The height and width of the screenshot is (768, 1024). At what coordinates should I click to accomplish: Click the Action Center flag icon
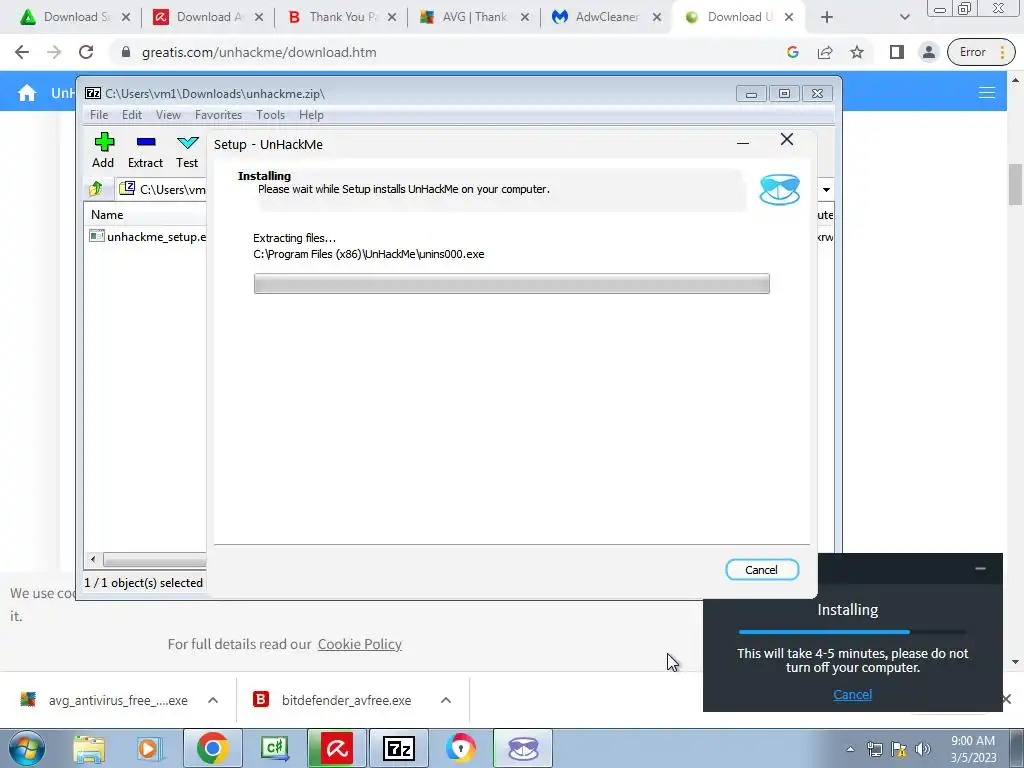pos(899,749)
